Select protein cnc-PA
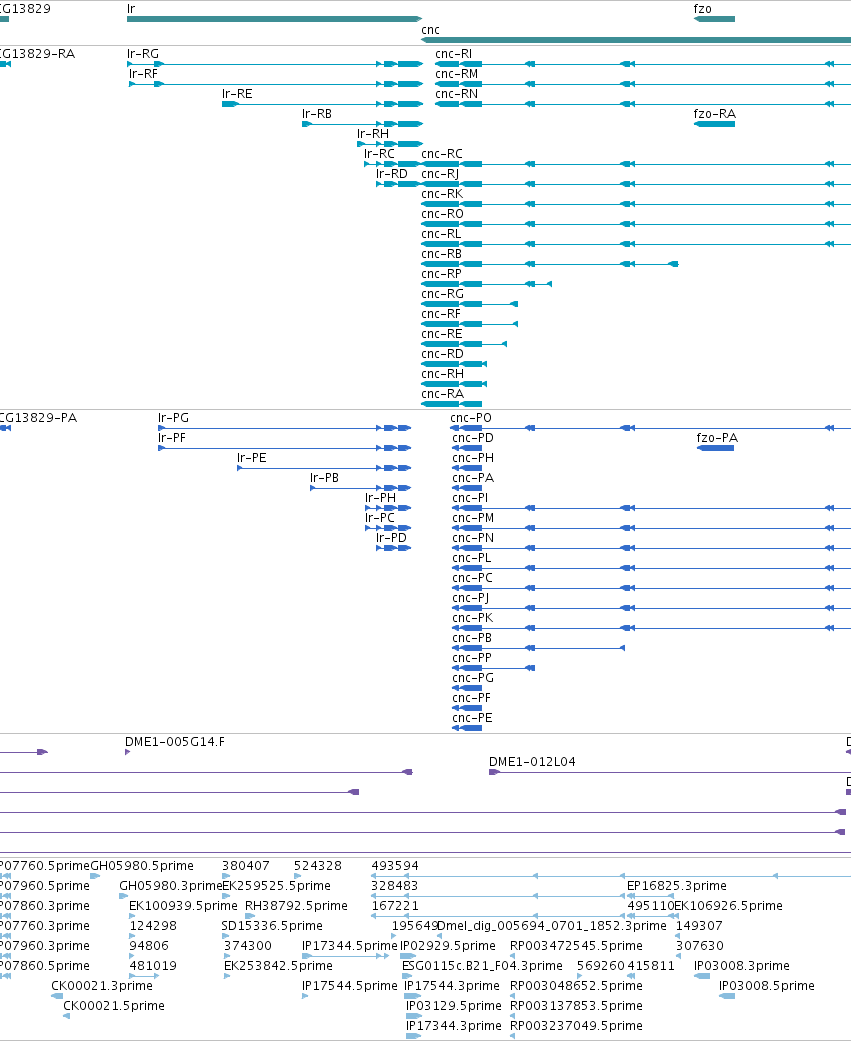The image size is (851, 1041). tap(467, 488)
